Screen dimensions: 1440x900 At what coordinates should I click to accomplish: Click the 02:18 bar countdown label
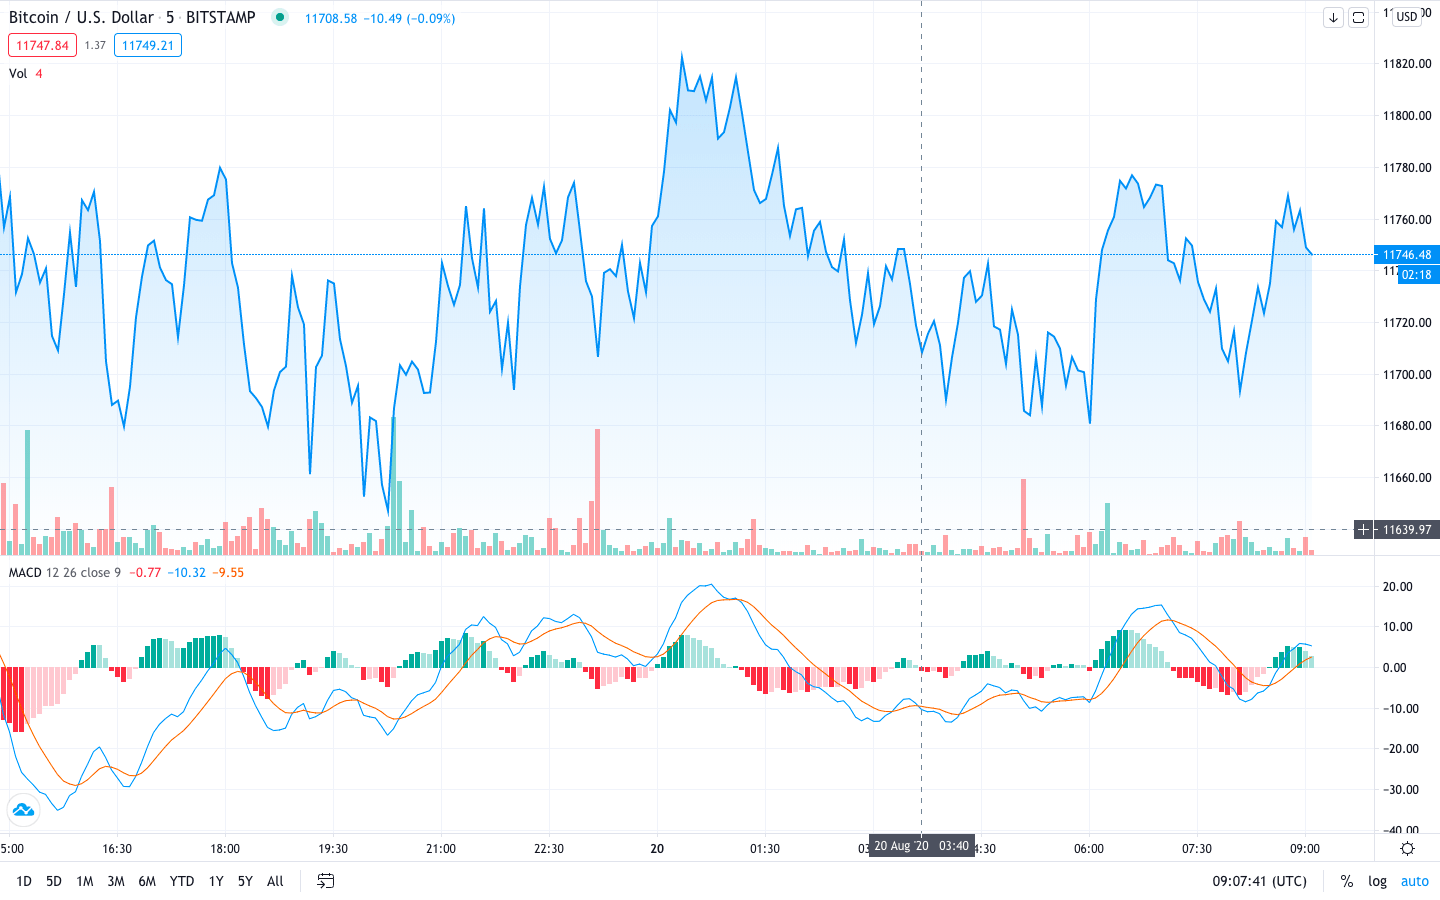(1416, 274)
